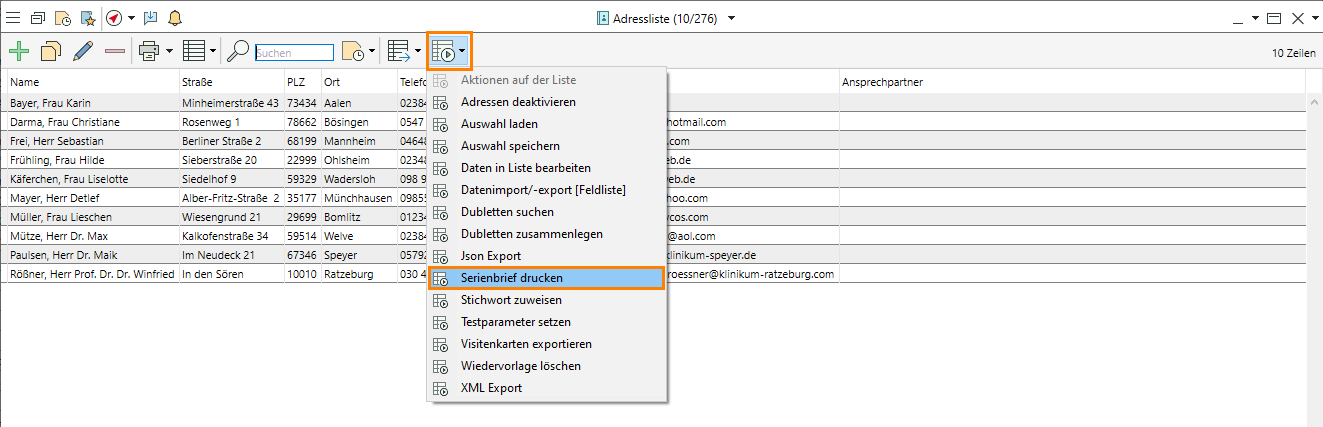
Task: Expand the list export dropdown arrow
Action: click(x=418, y=50)
